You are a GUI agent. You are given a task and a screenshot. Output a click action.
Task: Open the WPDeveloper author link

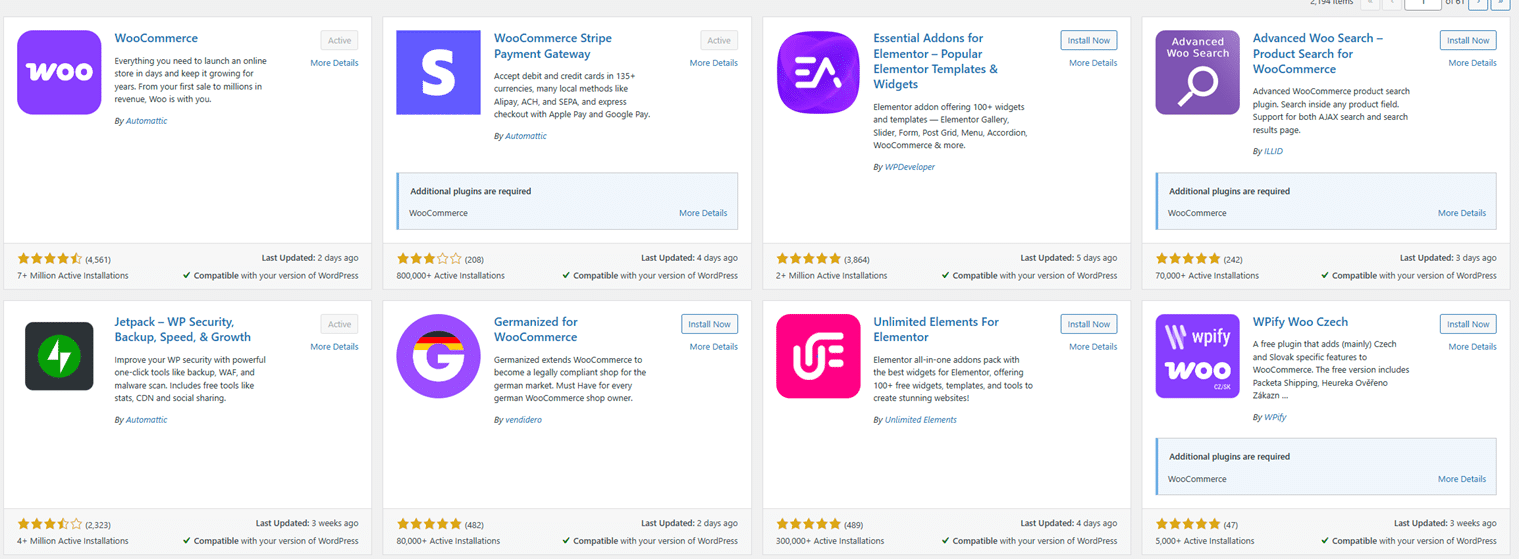(x=909, y=167)
